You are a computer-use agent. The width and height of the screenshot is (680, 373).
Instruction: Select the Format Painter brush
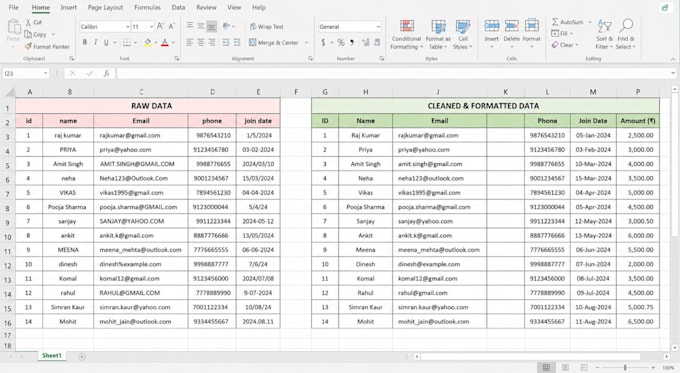[28, 46]
